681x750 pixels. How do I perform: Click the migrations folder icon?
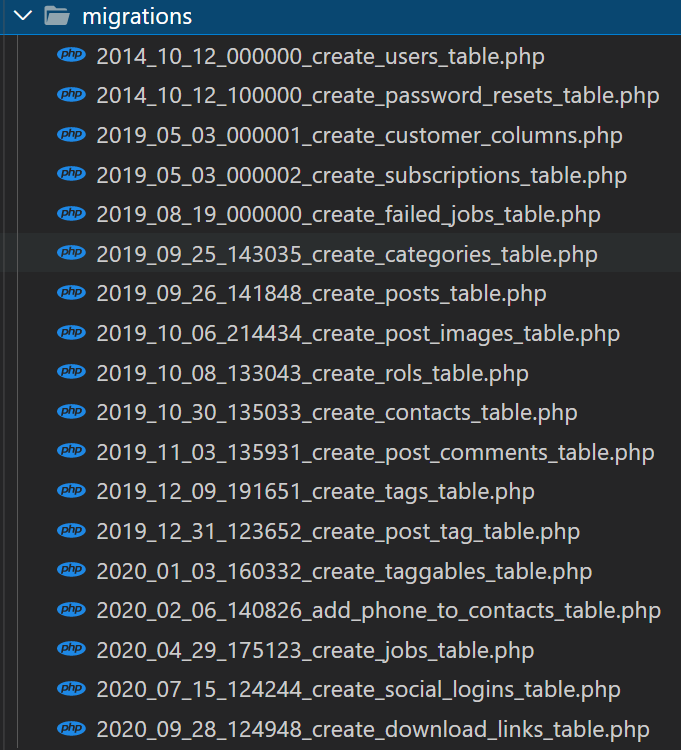[57, 17]
